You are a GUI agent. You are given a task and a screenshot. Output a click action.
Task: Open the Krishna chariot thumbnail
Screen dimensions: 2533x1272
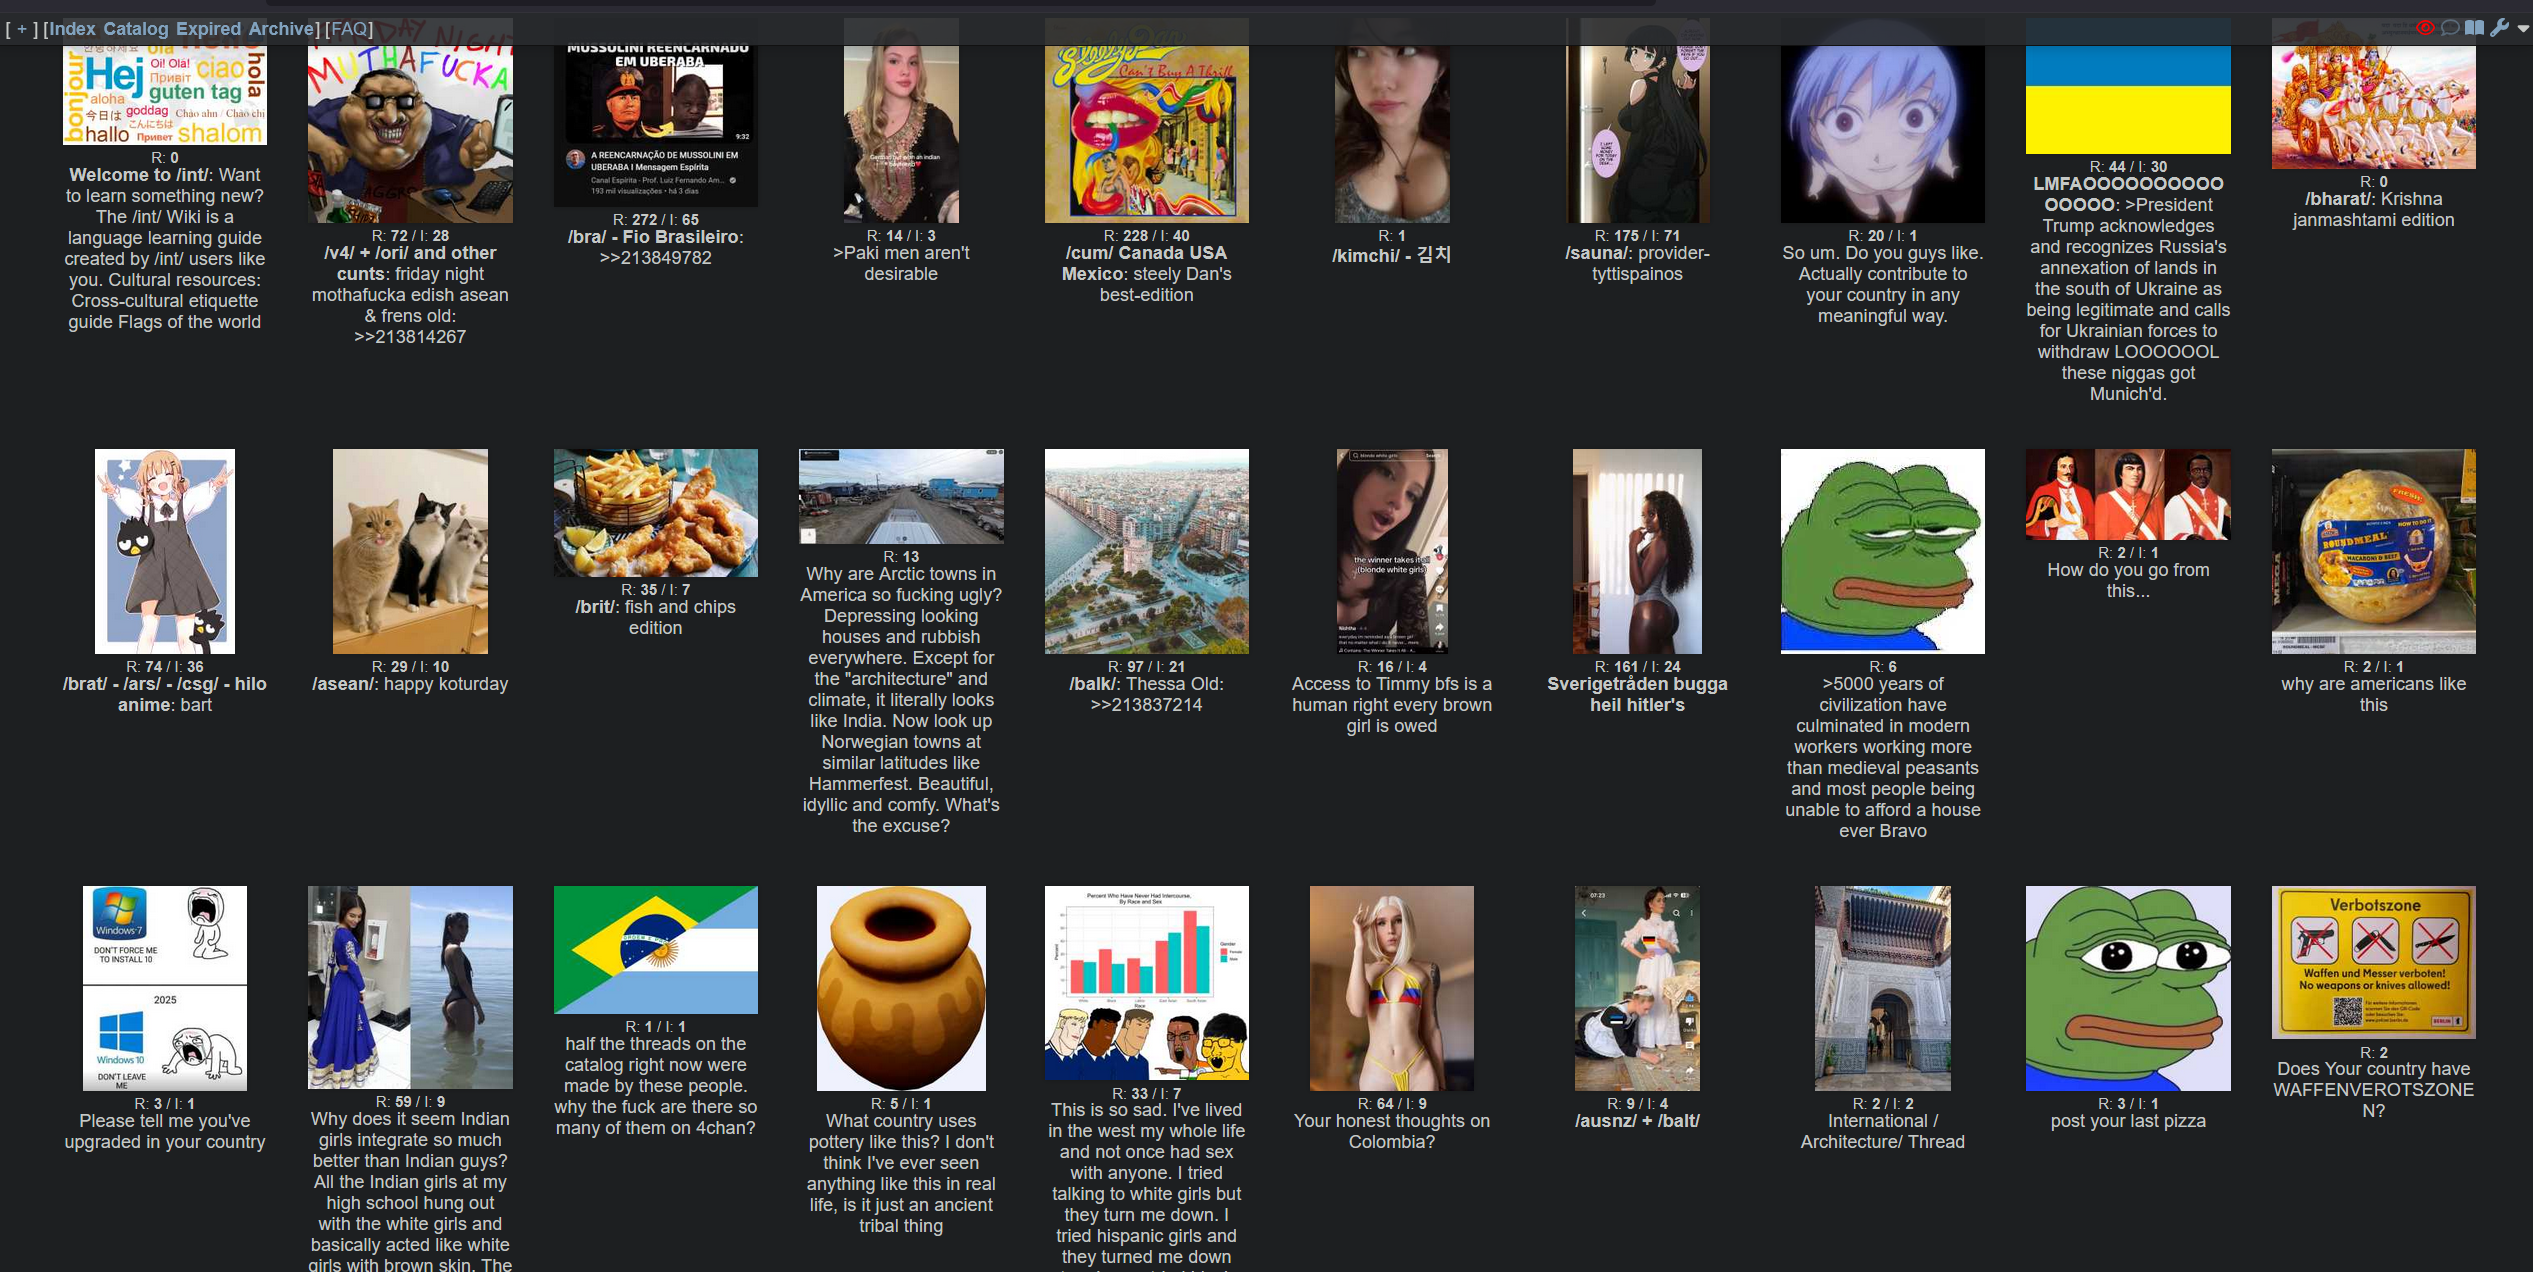point(2374,93)
